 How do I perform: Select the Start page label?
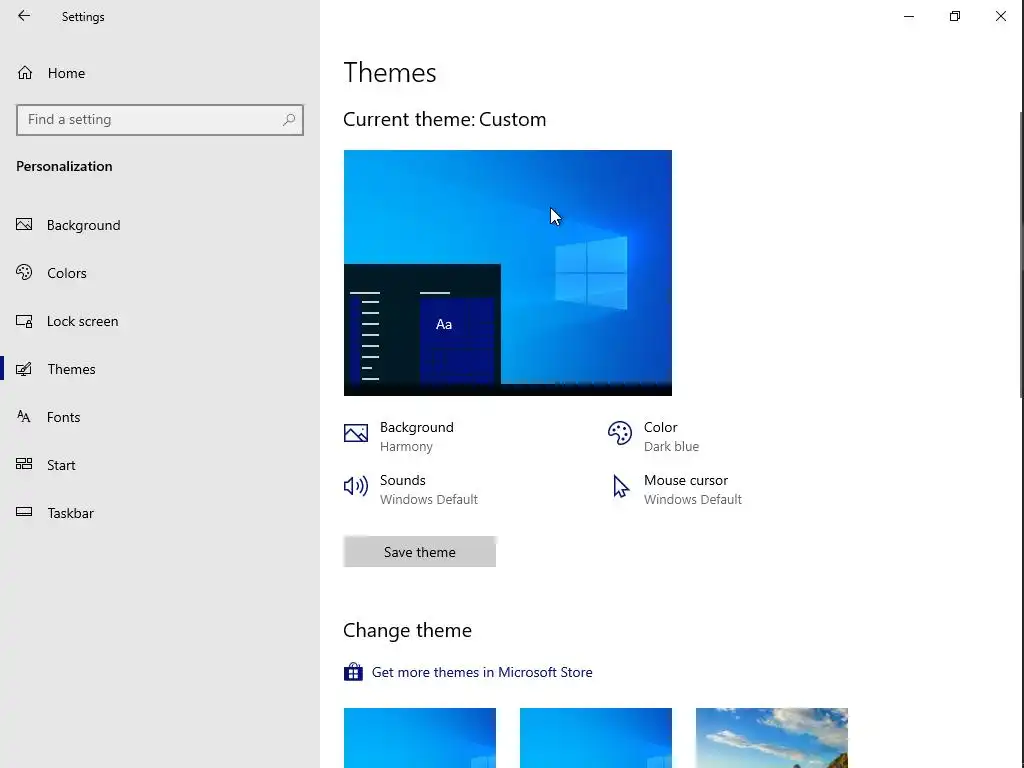[x=61, y=465]
